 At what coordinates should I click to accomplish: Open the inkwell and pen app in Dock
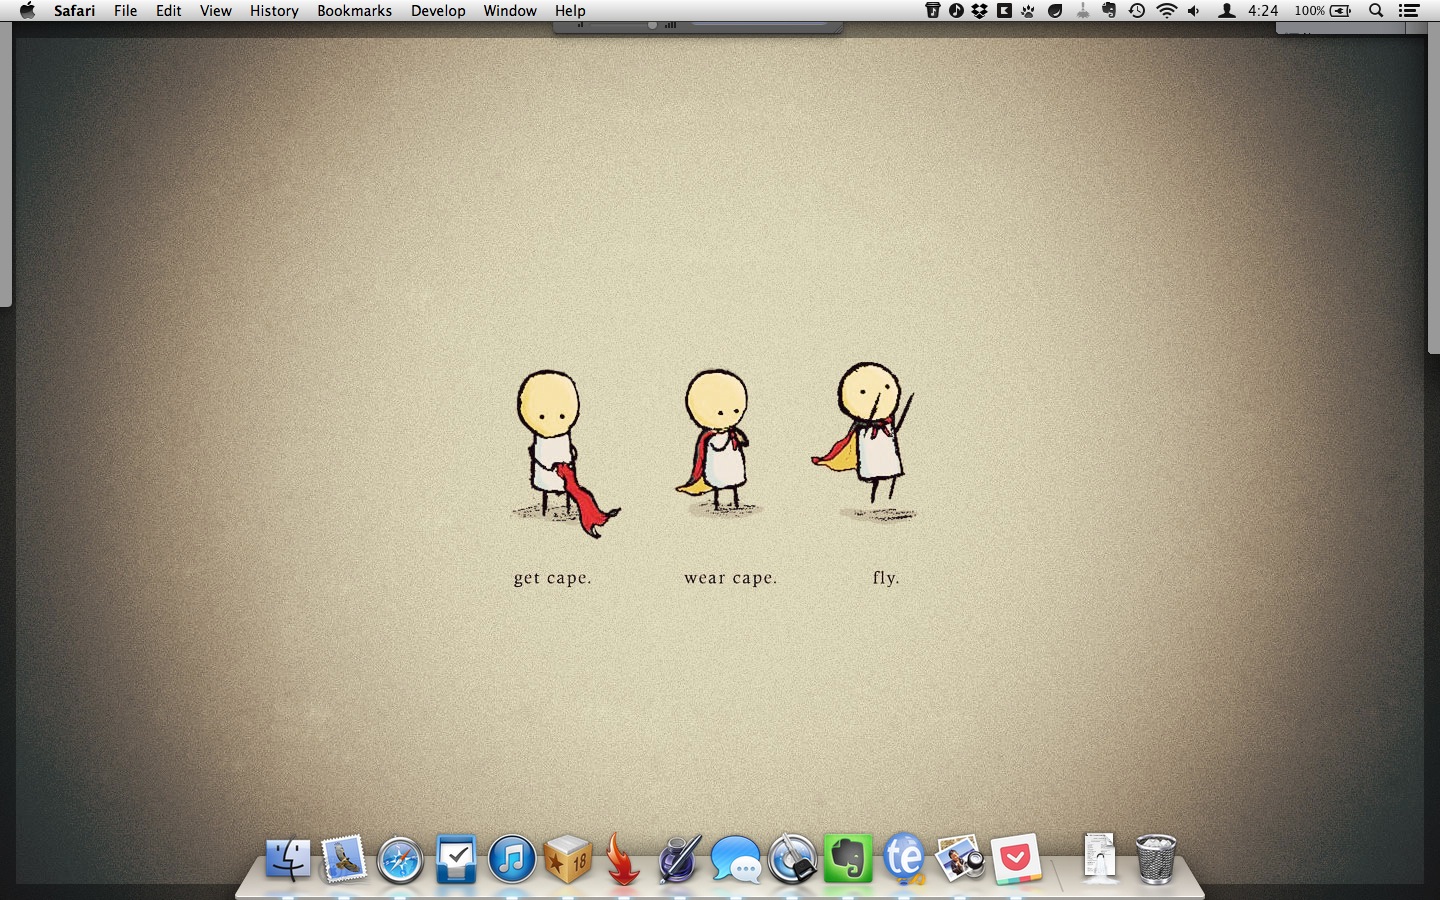point(679,859)
